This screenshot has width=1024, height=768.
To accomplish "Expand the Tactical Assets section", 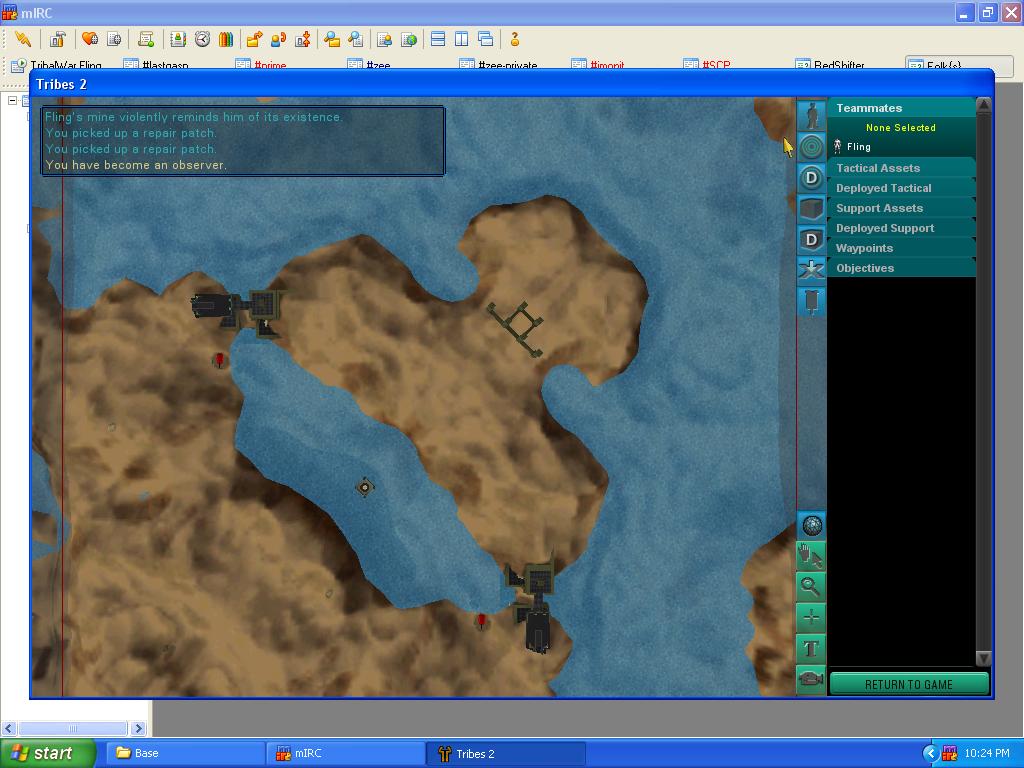I will tap(901, 168).
